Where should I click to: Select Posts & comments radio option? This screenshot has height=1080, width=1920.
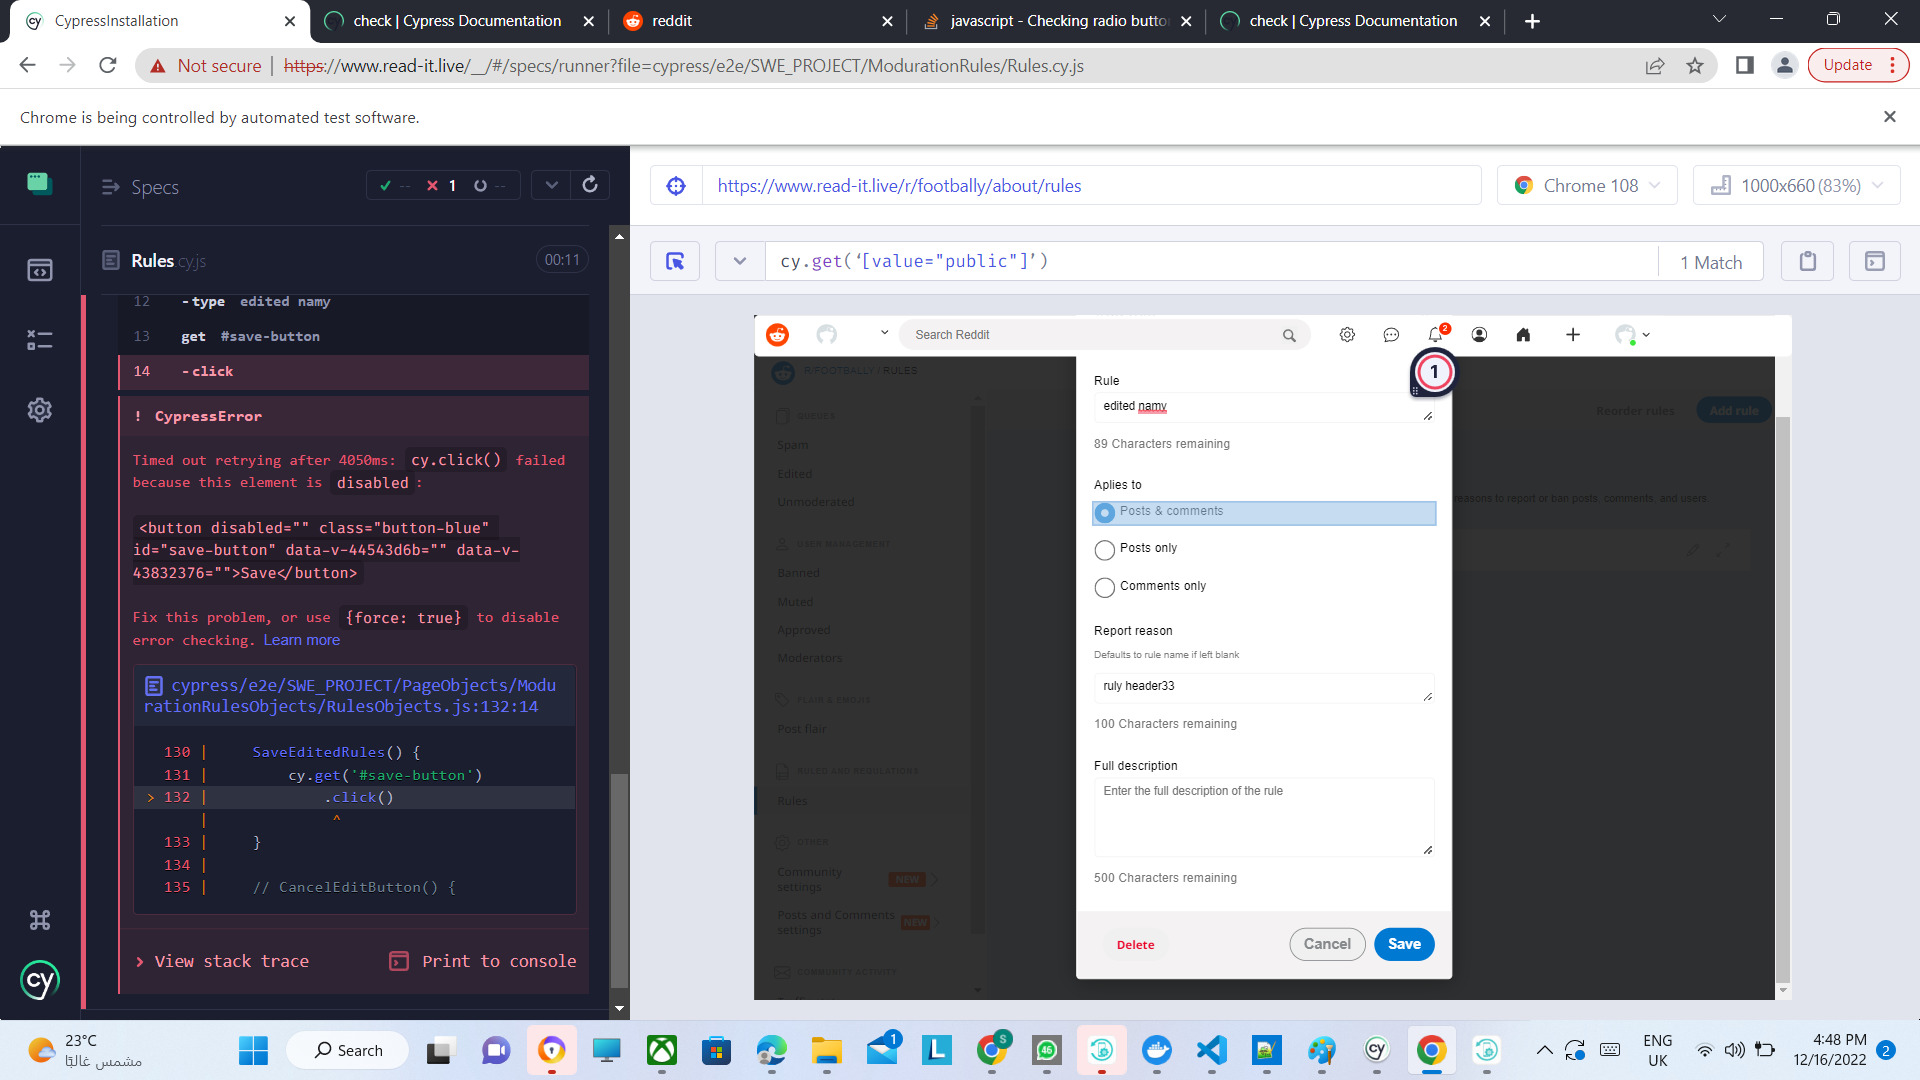1105,513
